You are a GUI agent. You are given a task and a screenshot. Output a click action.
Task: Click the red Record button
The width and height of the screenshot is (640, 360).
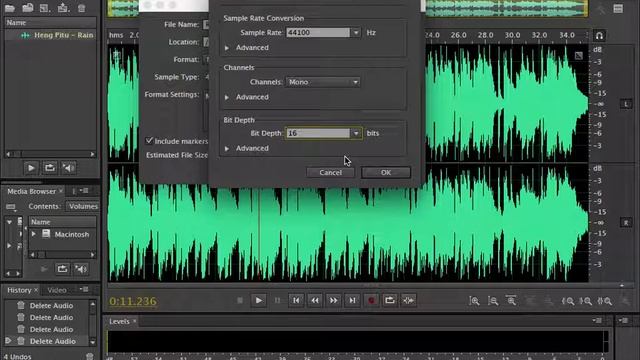371,300
